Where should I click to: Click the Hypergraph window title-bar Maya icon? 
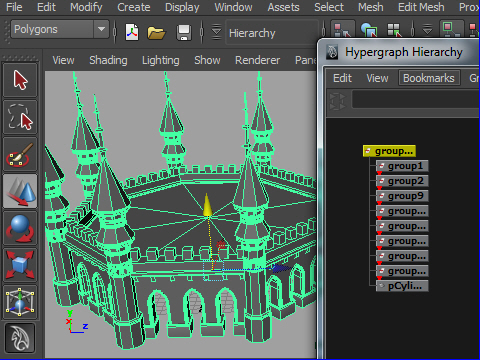pyautogui.click(x=332, y=52)
